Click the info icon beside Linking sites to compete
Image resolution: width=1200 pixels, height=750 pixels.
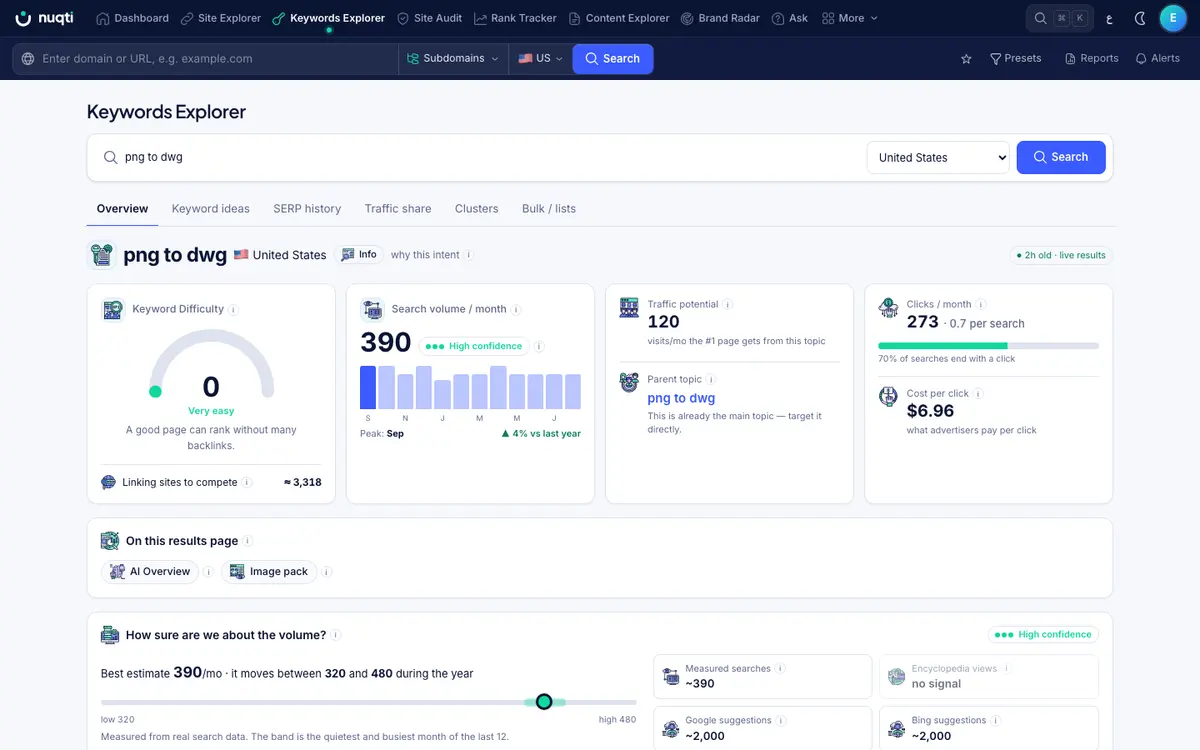(x=247, y=482)
